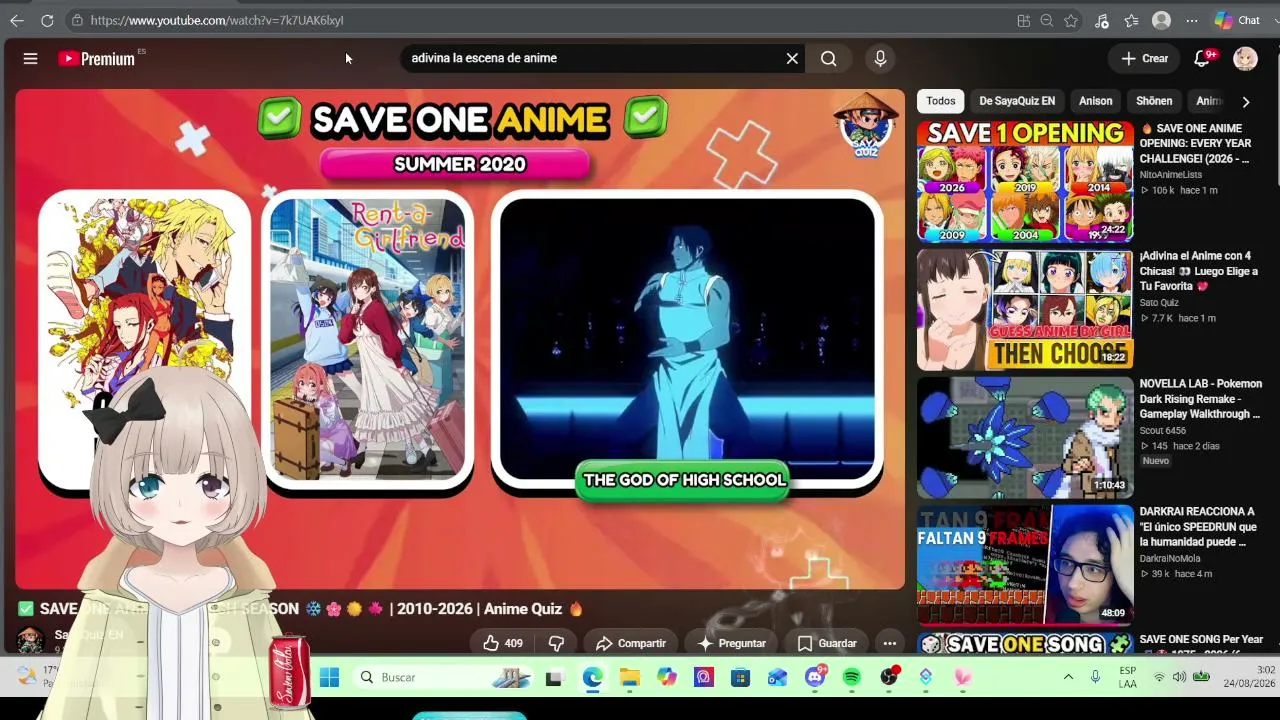The width and height of the screenshot is (1280, 720).
Task: Click the video player showing 'SAVE ONE ANIME'
Action: (x=460, y=339)
